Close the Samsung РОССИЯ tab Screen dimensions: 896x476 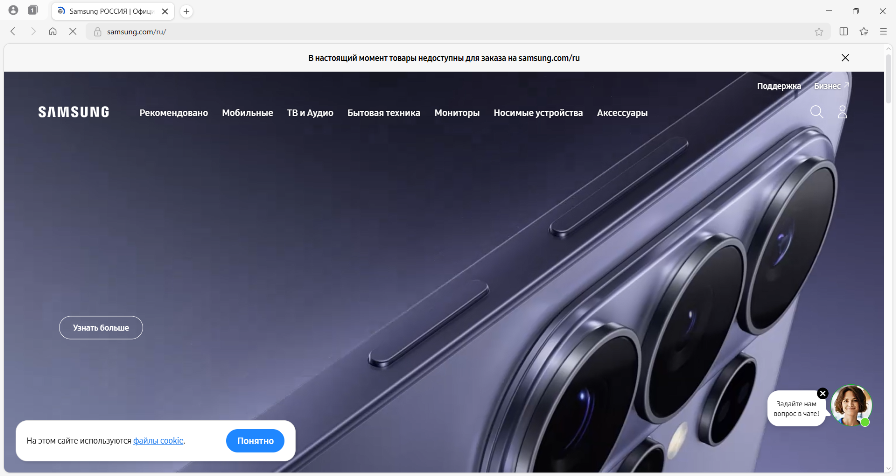165,11
